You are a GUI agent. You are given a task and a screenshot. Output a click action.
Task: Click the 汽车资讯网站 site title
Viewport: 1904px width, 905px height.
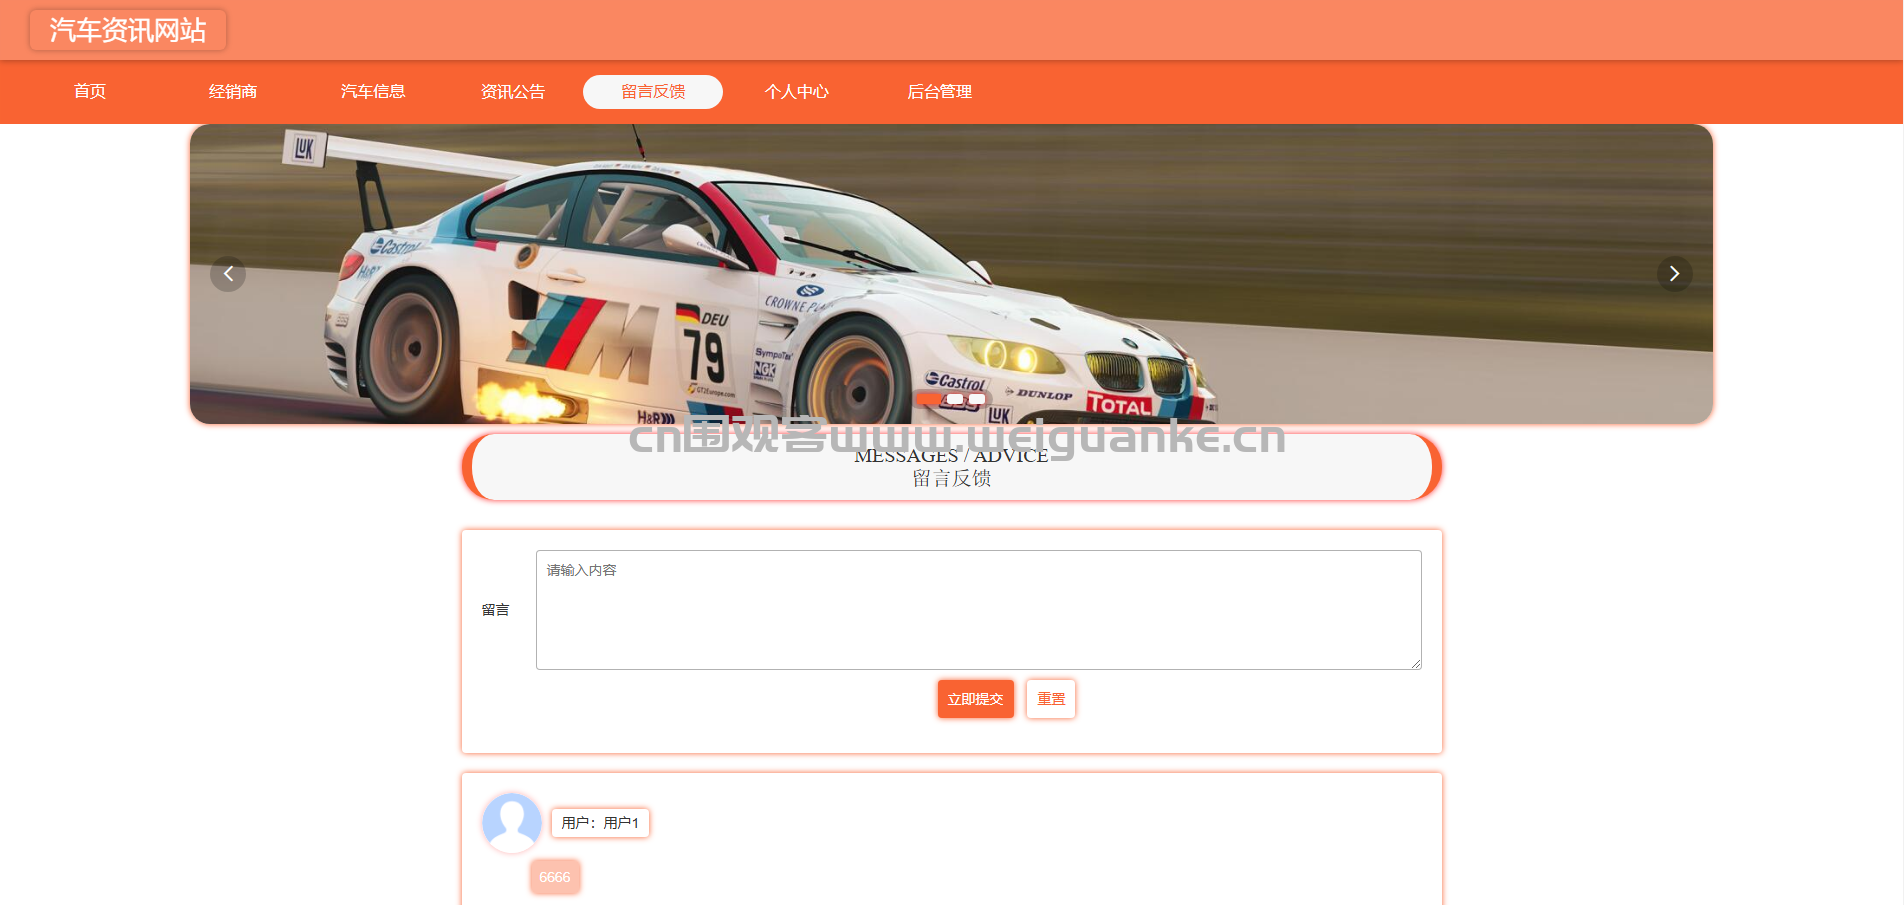pyautogui.click(x=128, y=30)
